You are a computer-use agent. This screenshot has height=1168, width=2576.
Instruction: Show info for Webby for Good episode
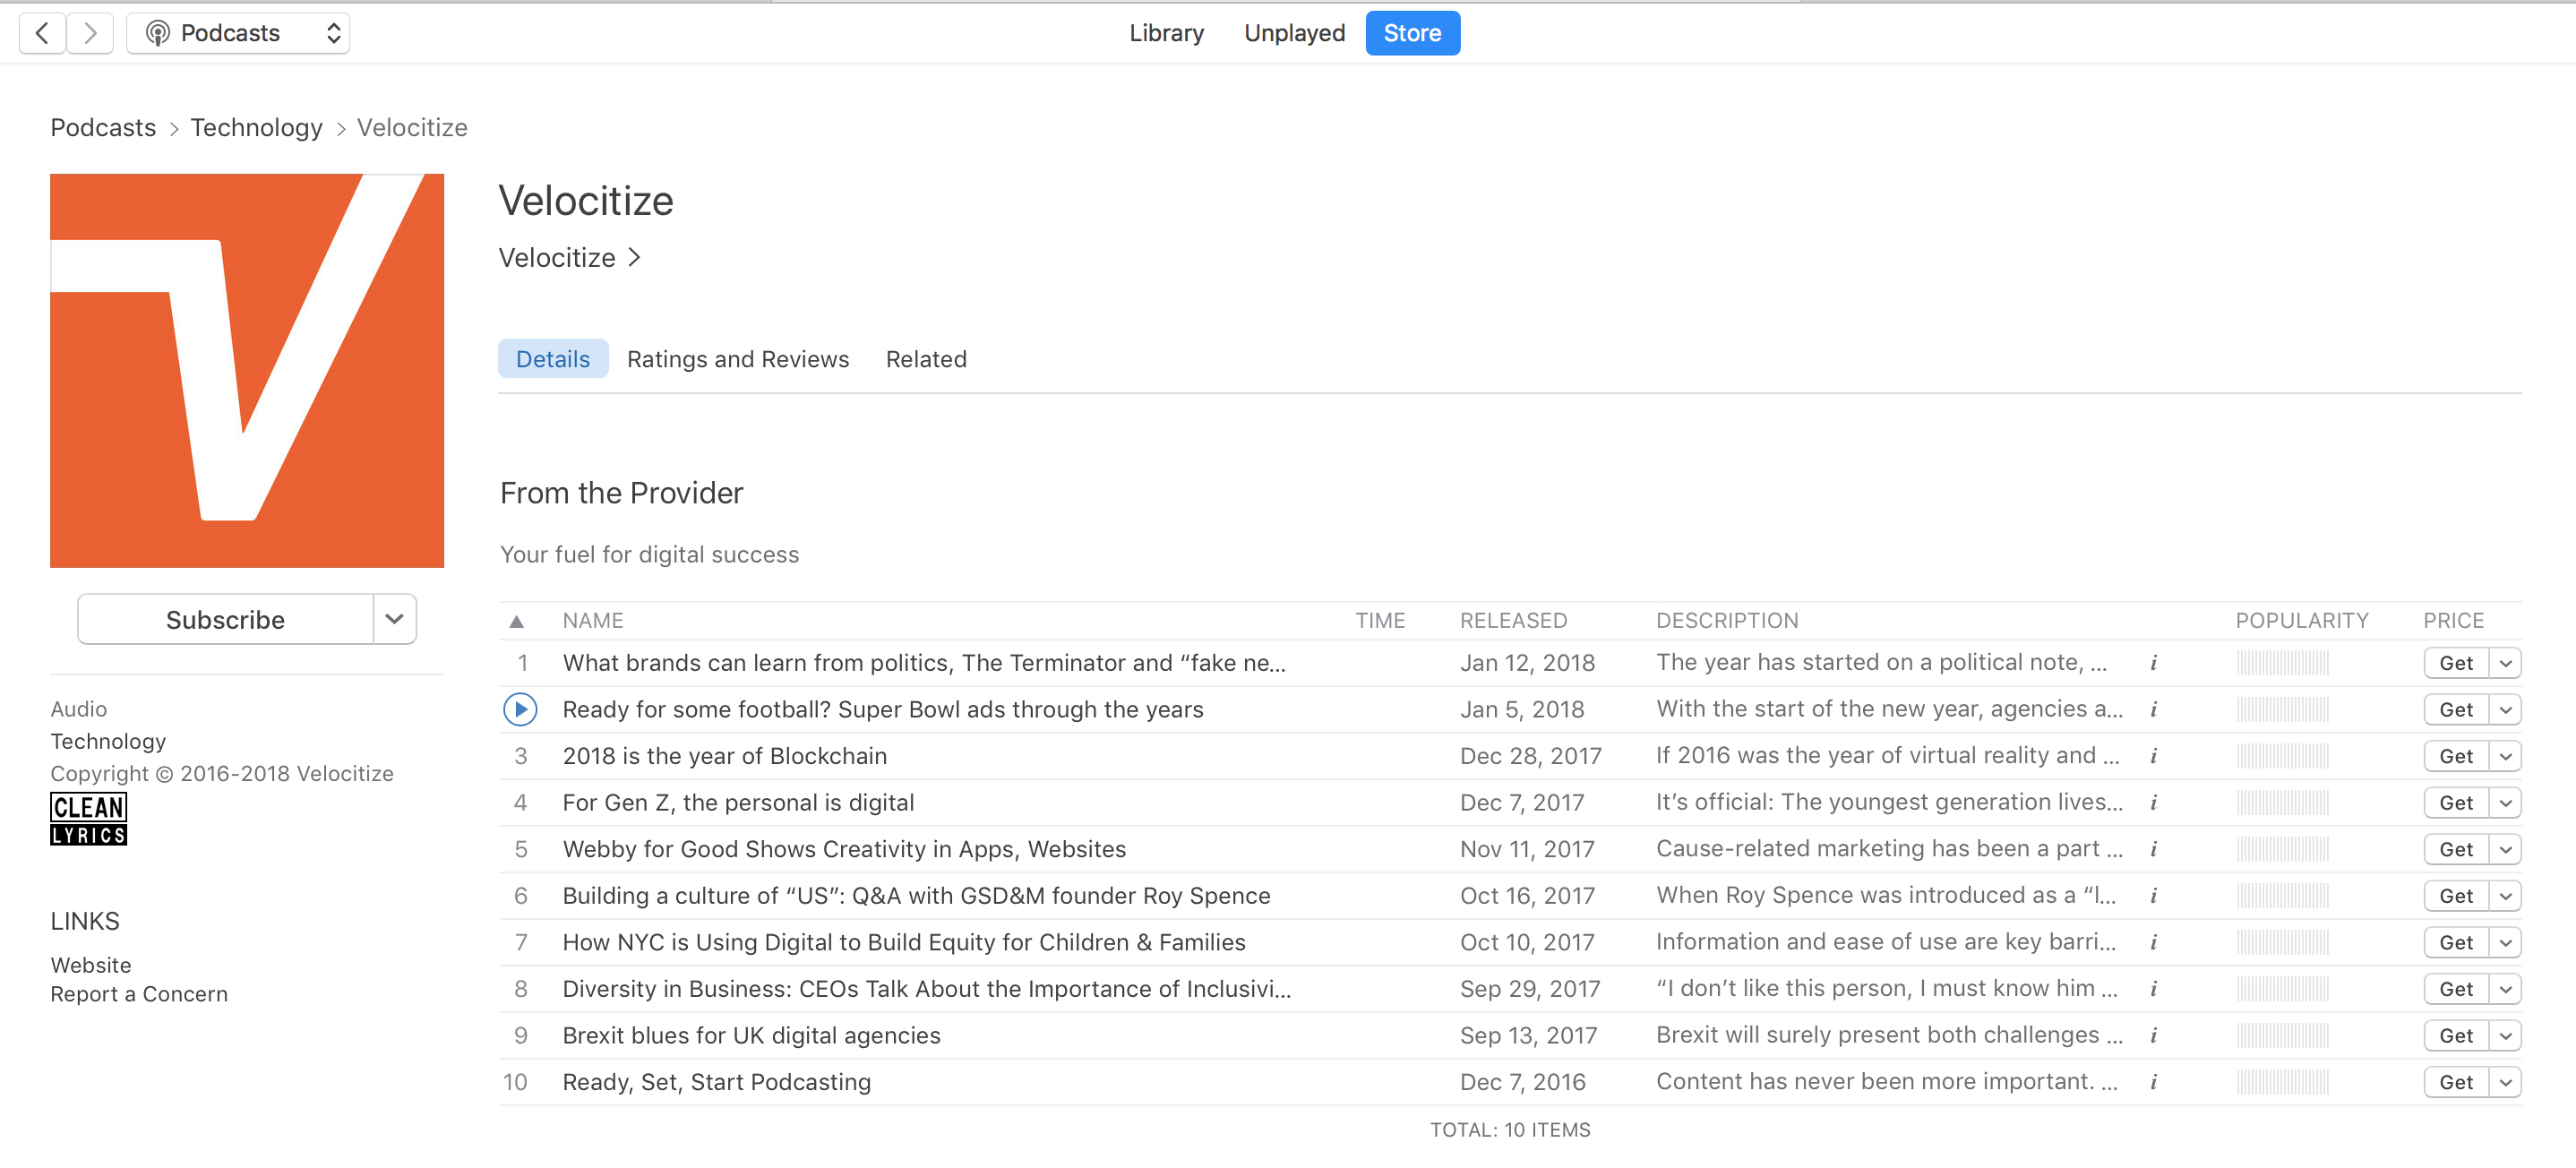[2153, 849]
